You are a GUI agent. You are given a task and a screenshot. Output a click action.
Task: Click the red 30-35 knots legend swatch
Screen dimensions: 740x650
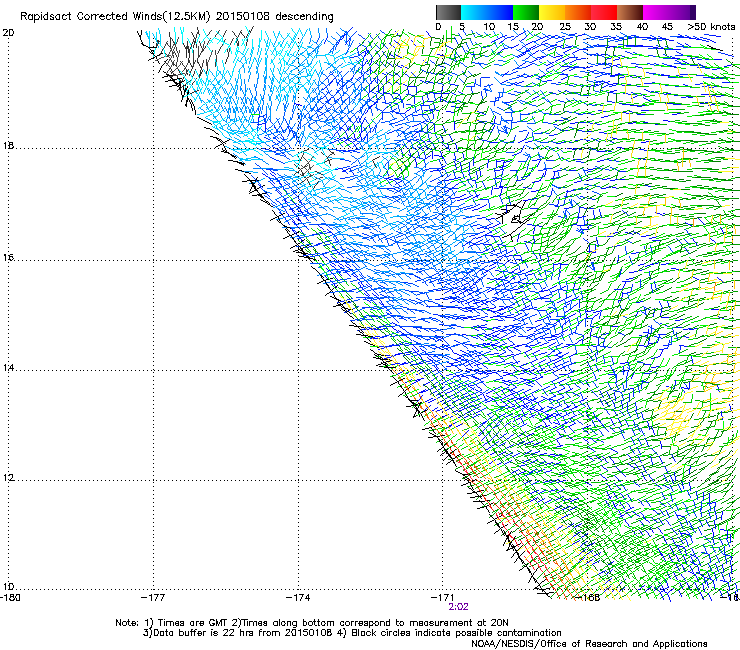coord(604,12)
